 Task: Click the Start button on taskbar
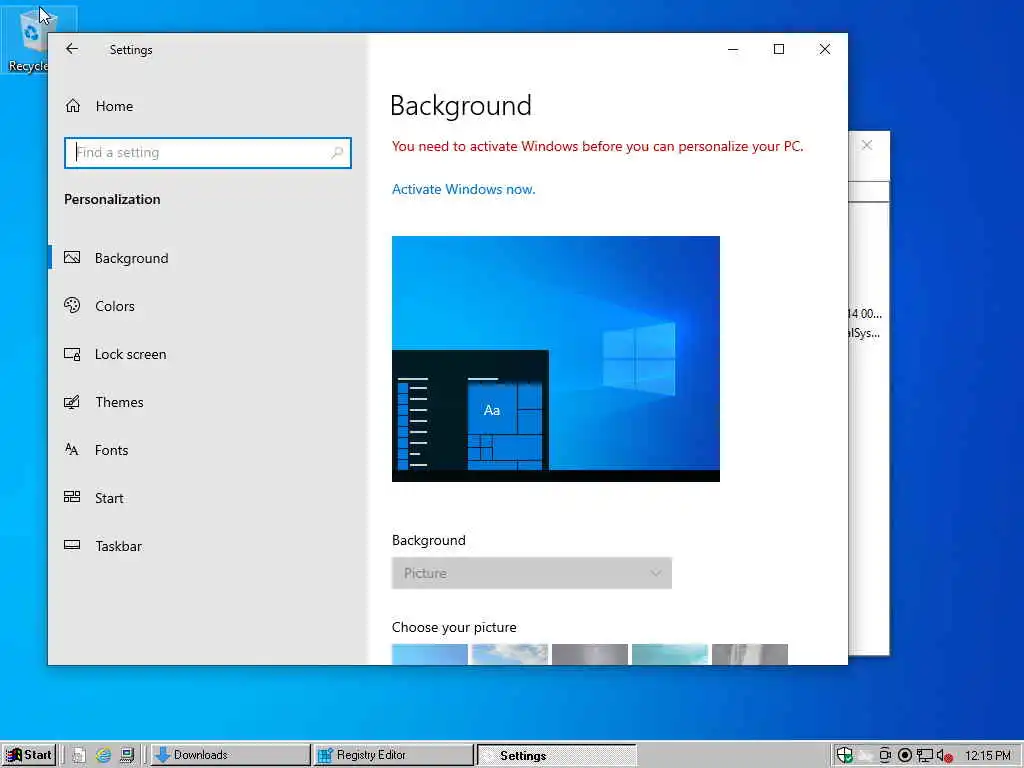tap(29, 755)
